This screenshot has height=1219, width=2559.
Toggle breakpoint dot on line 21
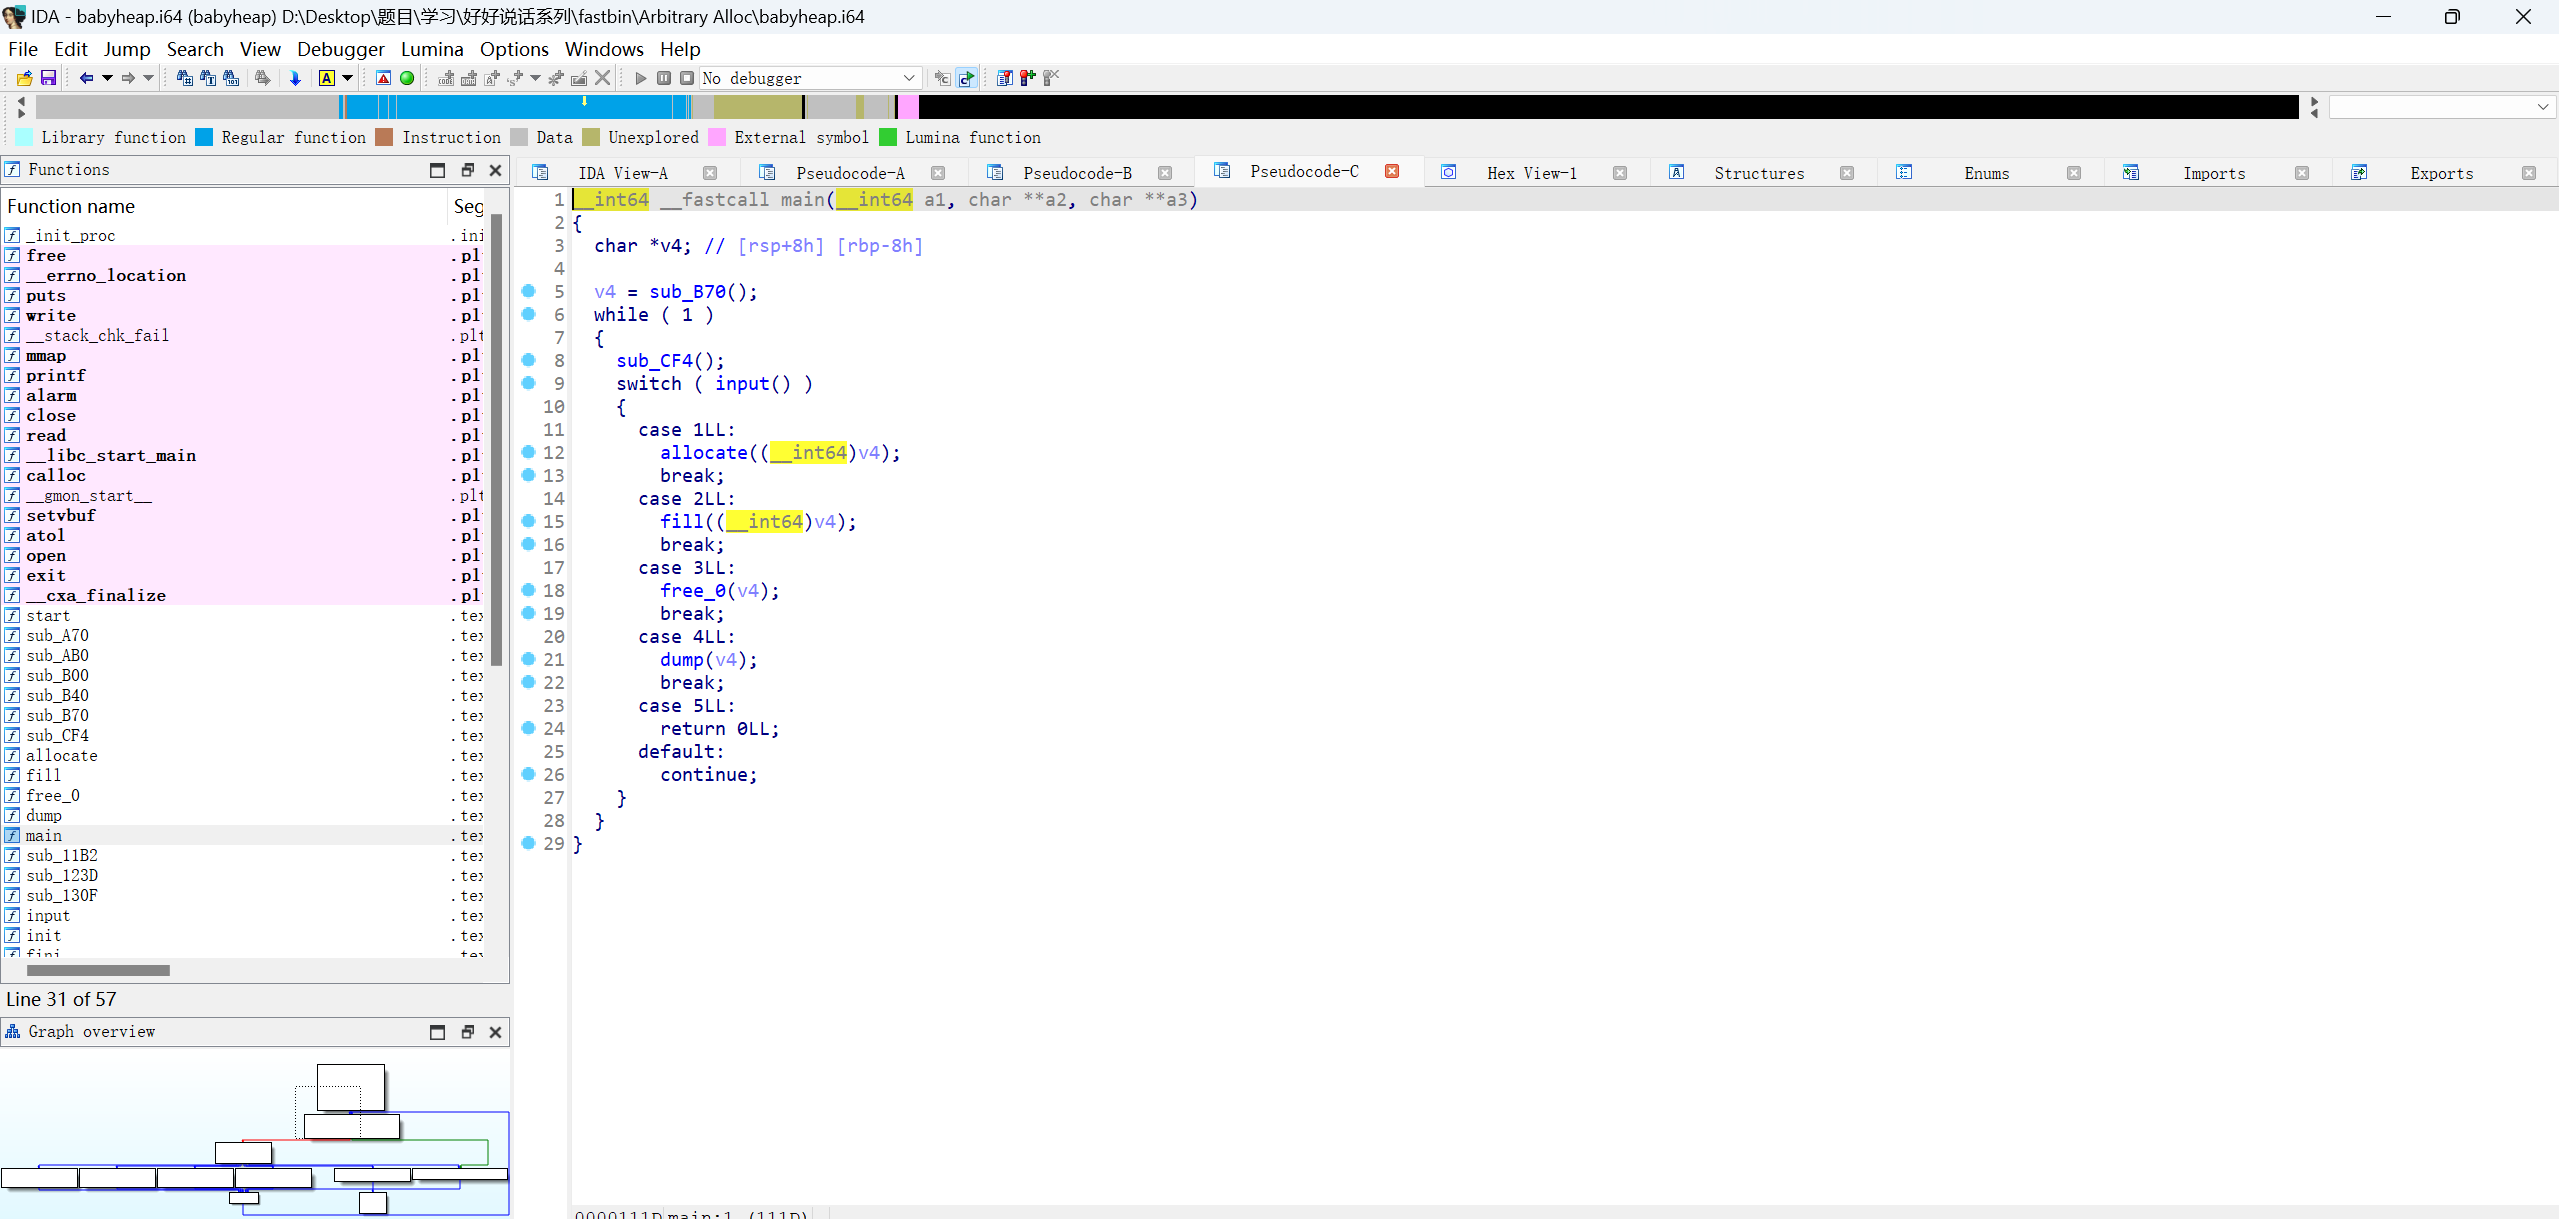[529, 659]
